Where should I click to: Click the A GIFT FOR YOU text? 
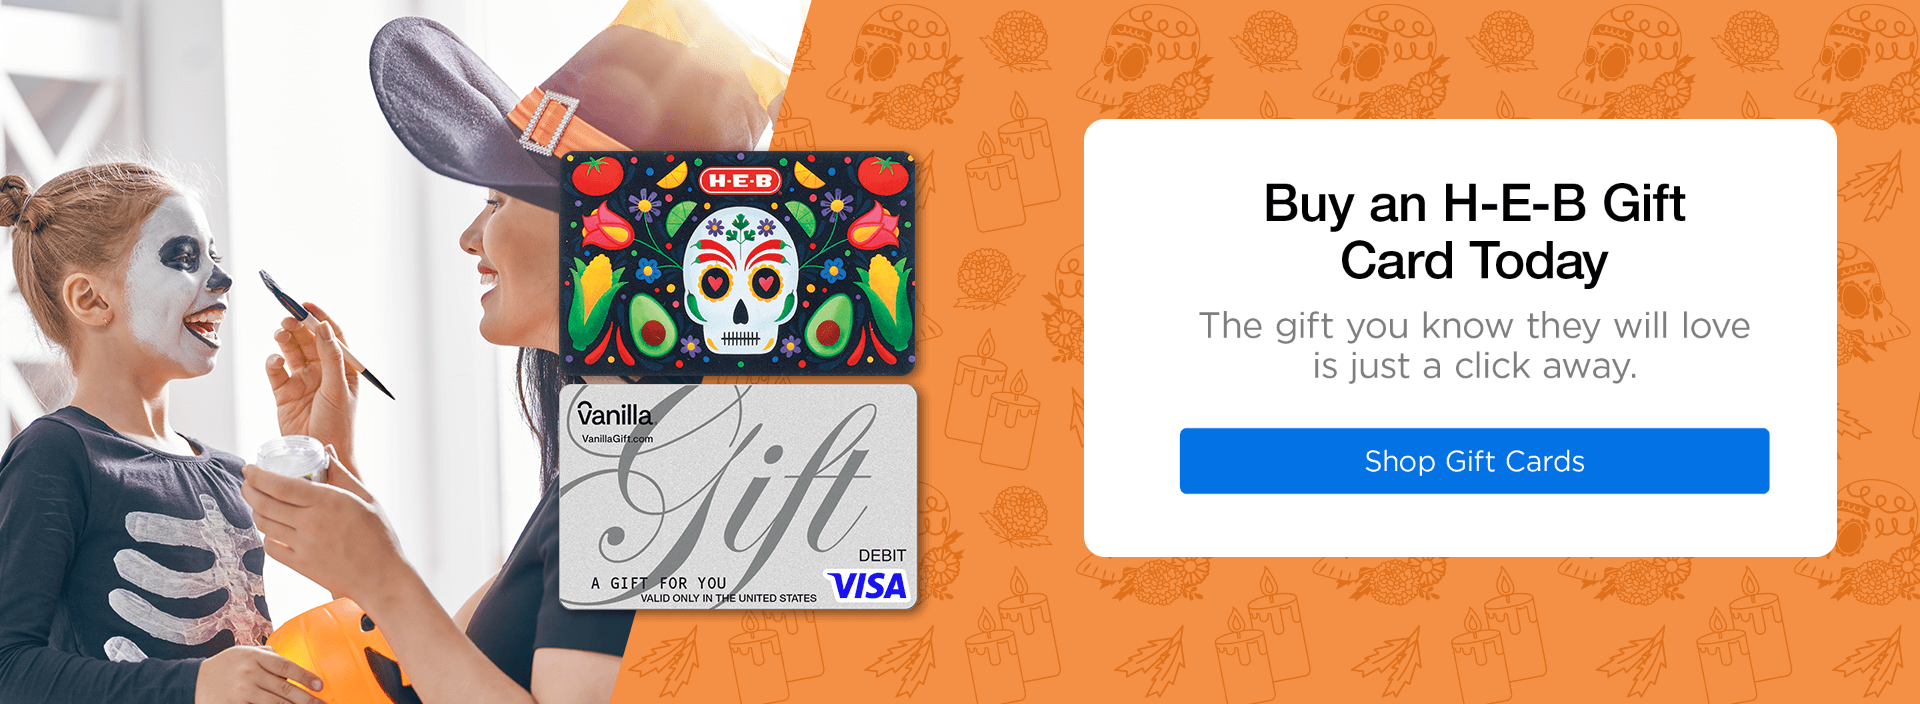coord(658,583)
